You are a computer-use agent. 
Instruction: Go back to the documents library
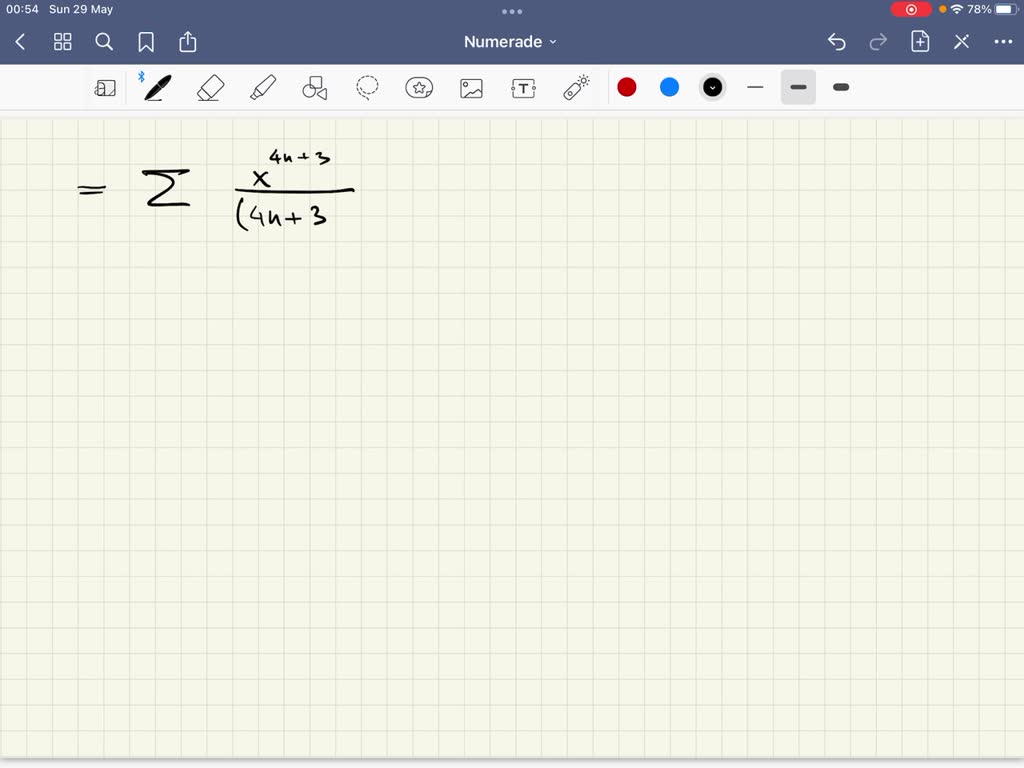click(x=21, y=42)
